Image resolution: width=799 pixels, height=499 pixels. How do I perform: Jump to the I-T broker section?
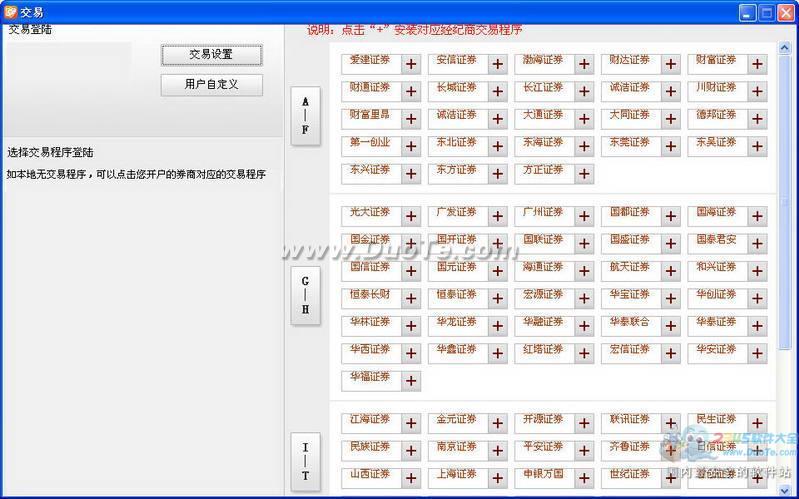point(305,462)
